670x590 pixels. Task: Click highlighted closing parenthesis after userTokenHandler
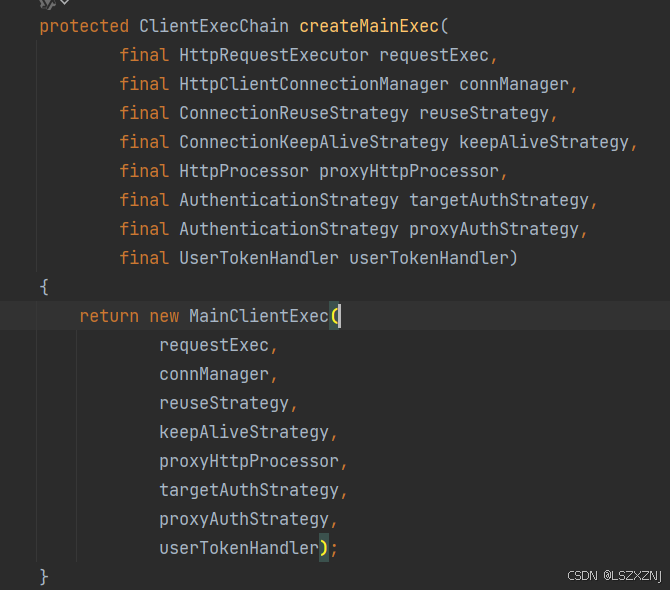324,549
